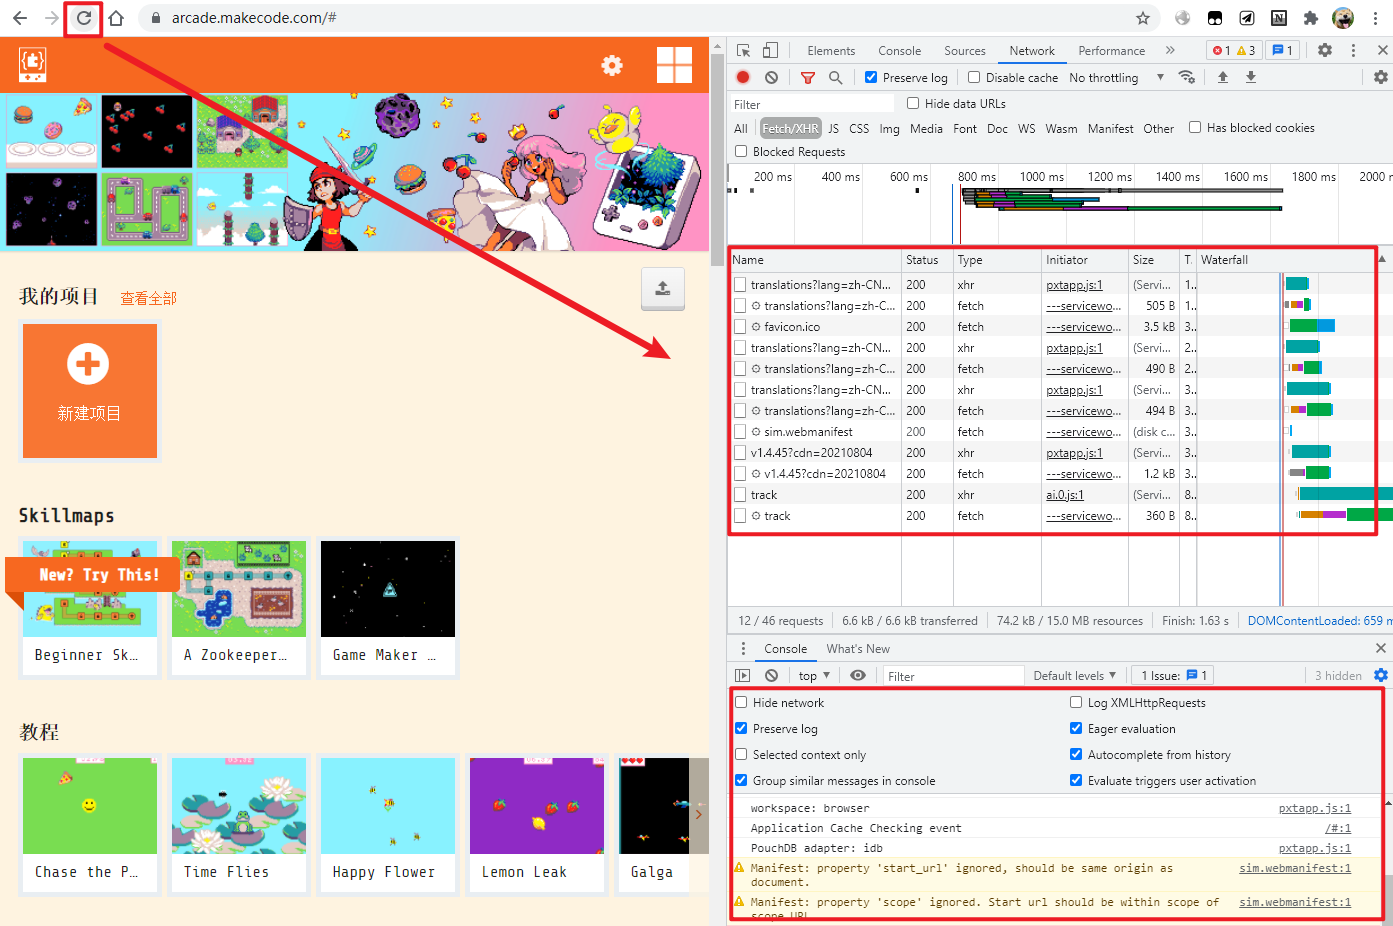Expand the start_url manifest warning
The width and height of the screenshot is (1393, 926).
pyautogui.click(x=740, y=868)
